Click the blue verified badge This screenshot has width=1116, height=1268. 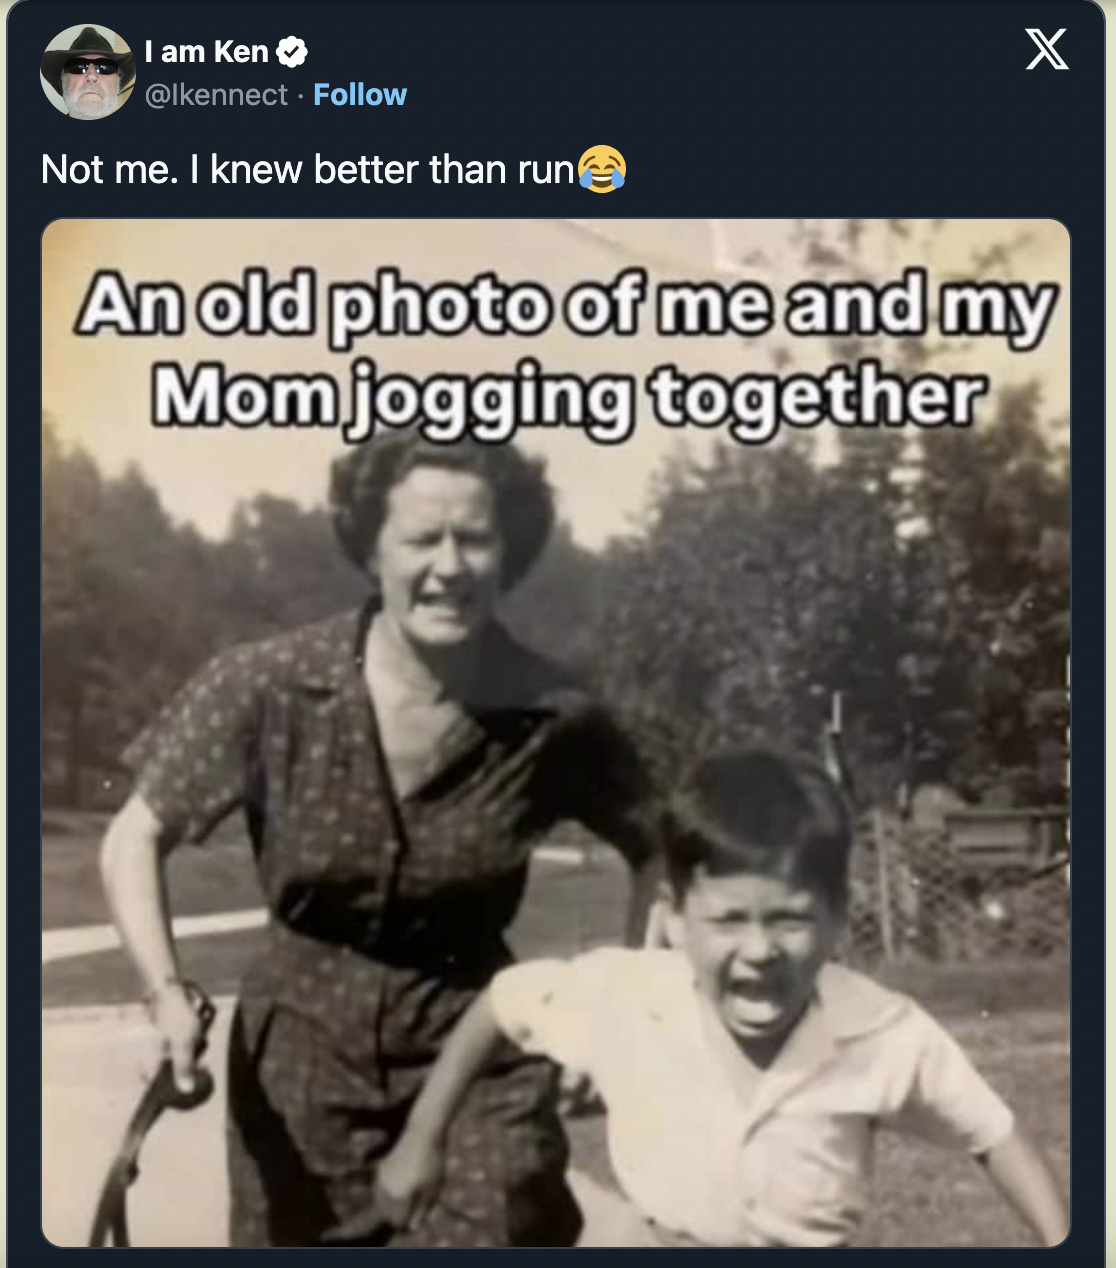click(291, 52)
